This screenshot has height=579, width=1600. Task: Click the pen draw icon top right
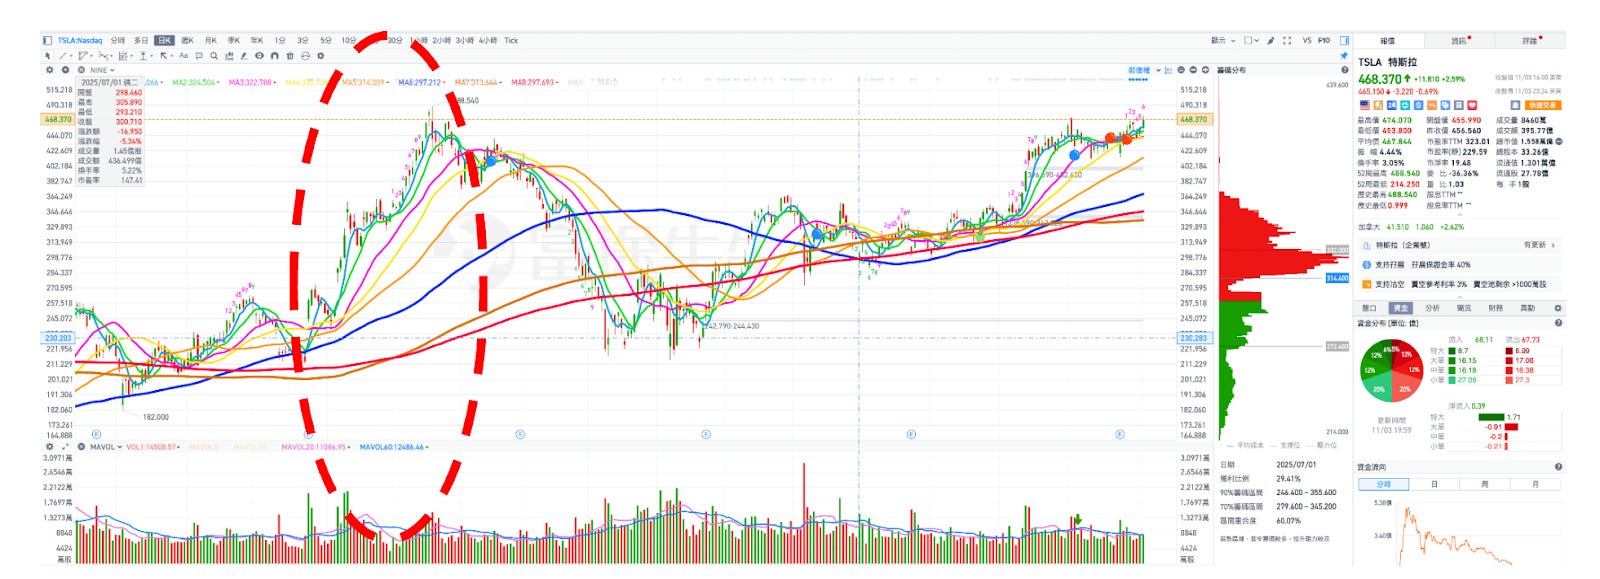[1270, 41]
